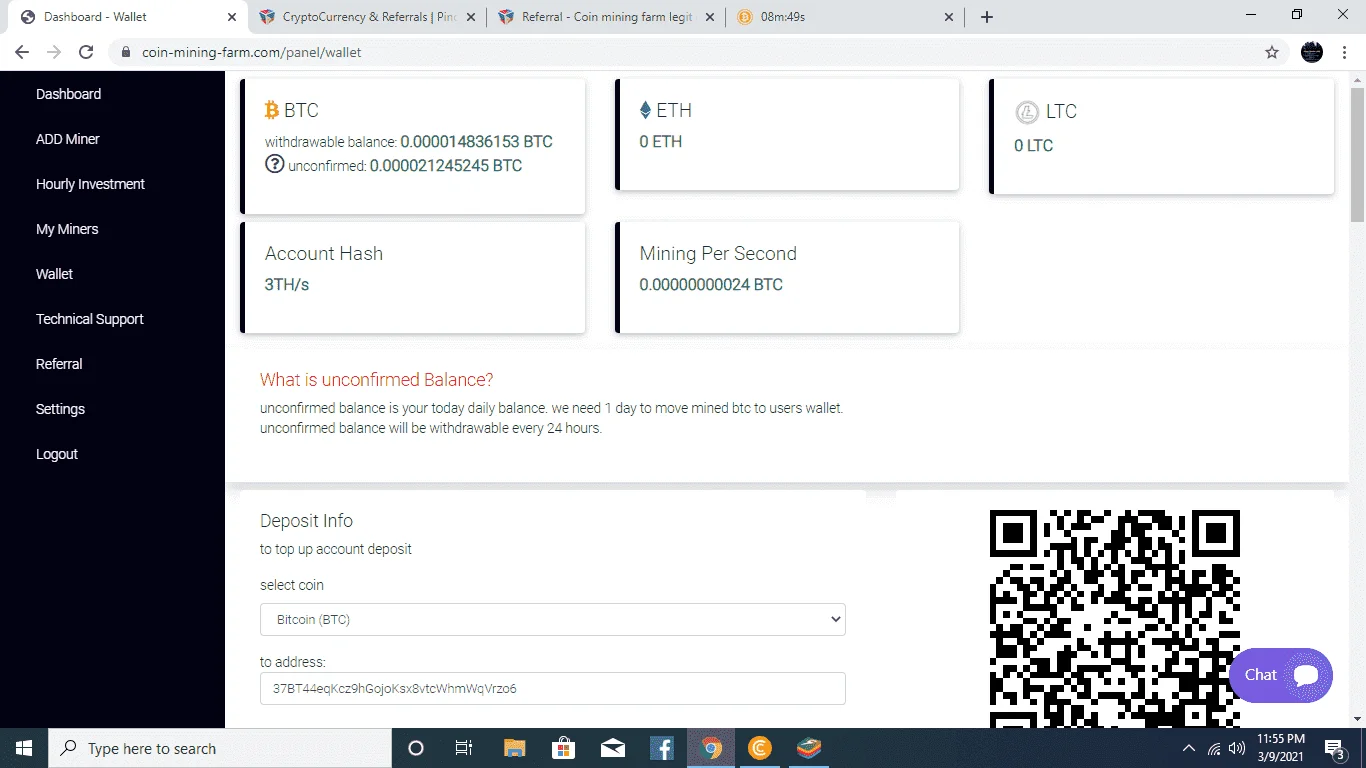Open File Explorer from the taskbar

pyautogui.click(x=514, y=748)
